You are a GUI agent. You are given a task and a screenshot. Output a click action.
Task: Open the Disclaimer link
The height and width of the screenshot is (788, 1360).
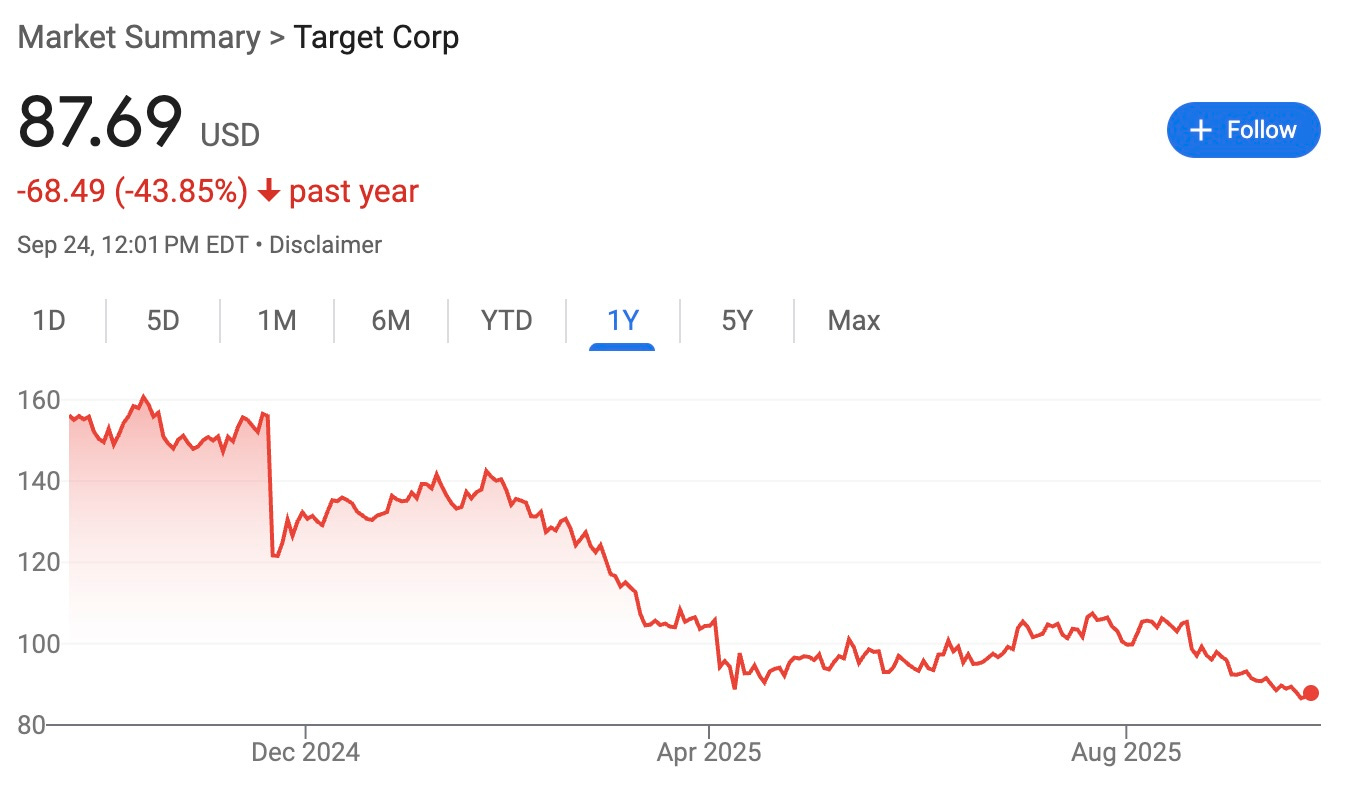[x=325, y=244]
